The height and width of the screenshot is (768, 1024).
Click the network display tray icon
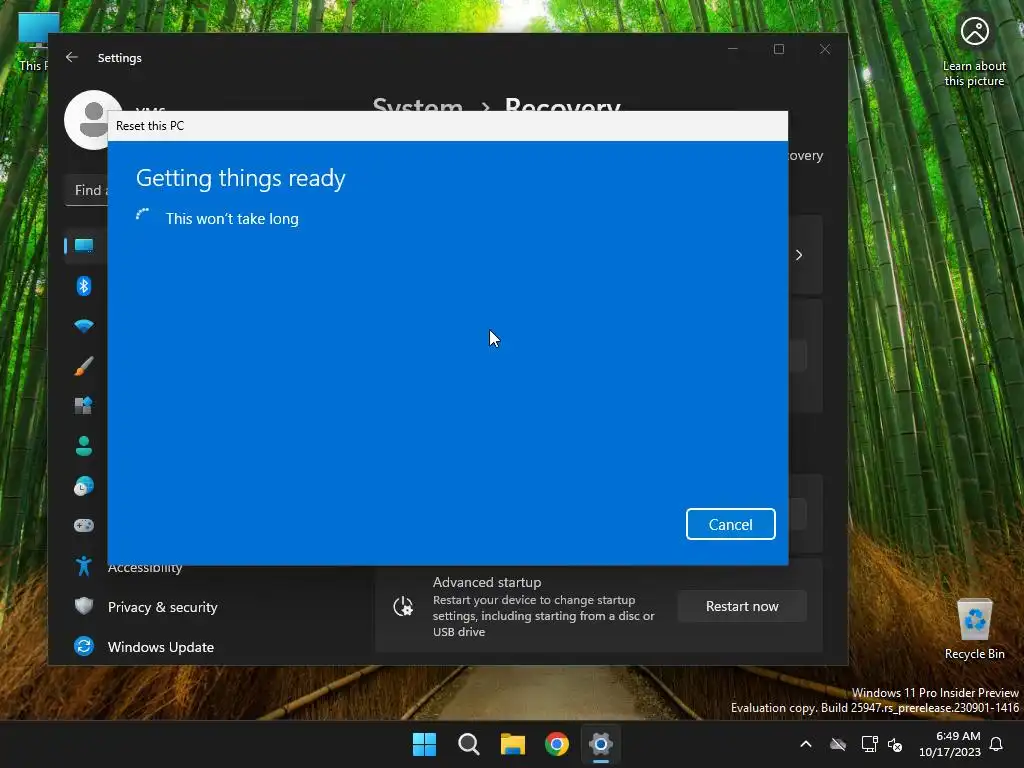pos(869,744)
